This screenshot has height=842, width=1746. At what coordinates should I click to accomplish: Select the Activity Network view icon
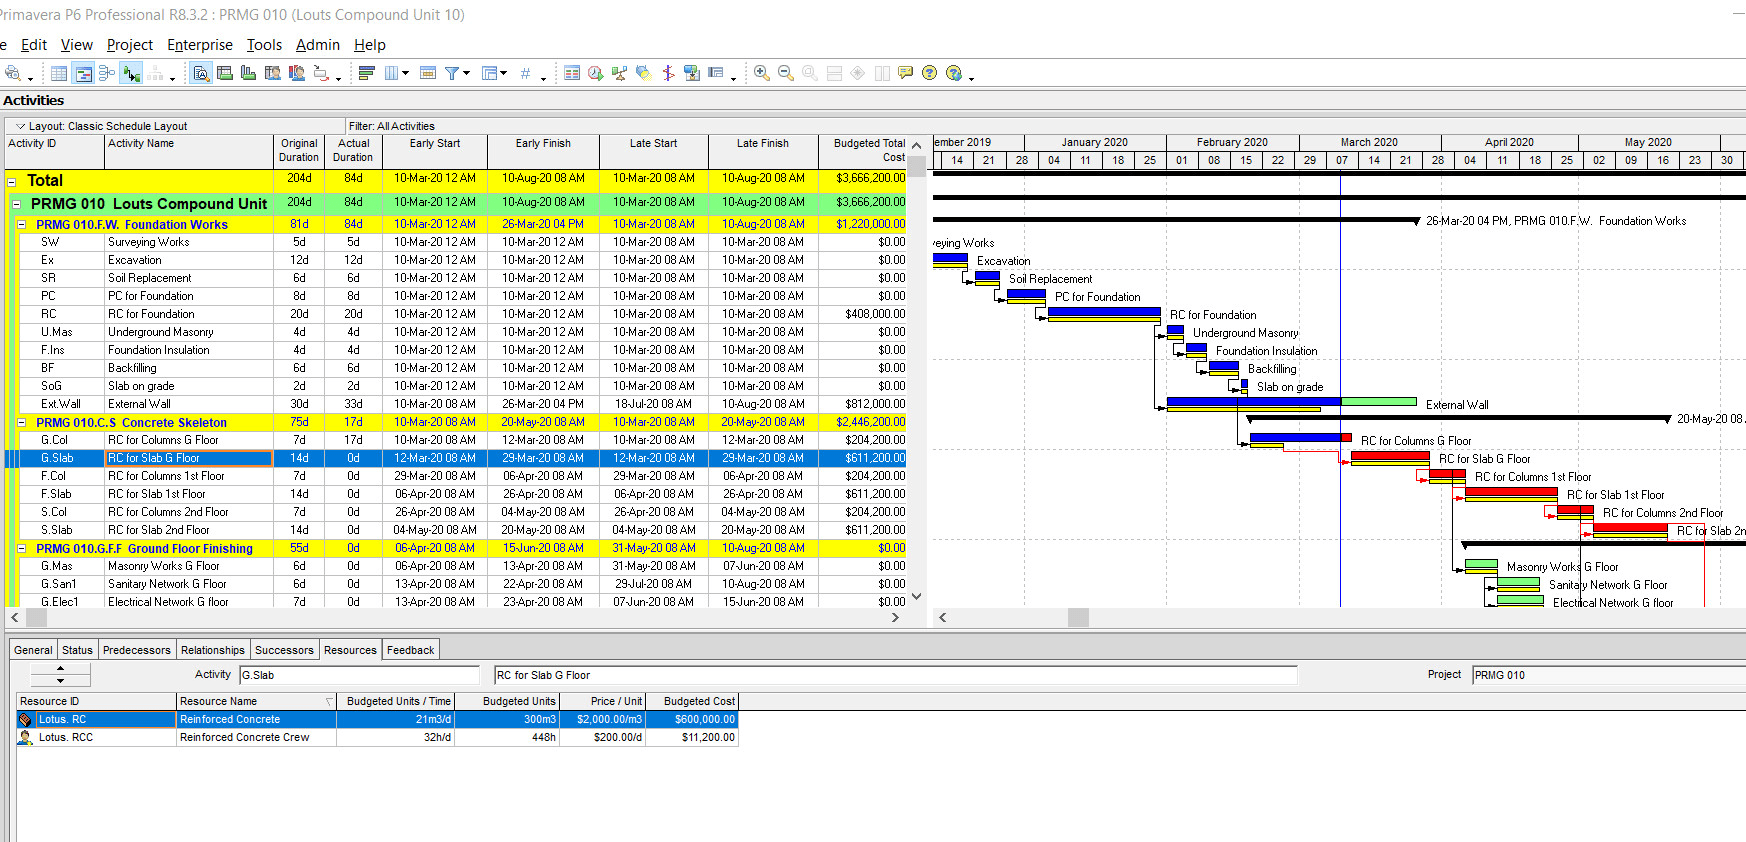107,73
